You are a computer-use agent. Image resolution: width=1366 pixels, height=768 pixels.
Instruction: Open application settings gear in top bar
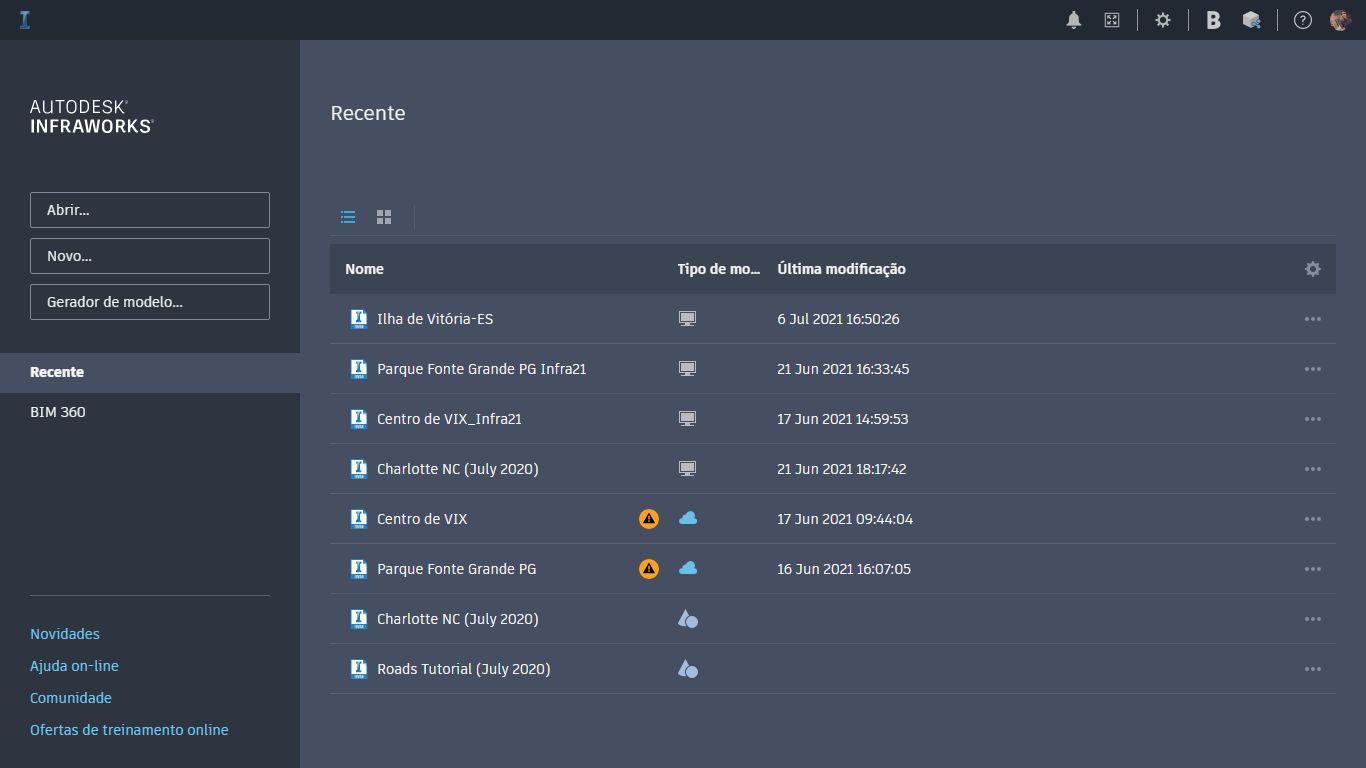pyautogui.click(x=1163, y=20)
